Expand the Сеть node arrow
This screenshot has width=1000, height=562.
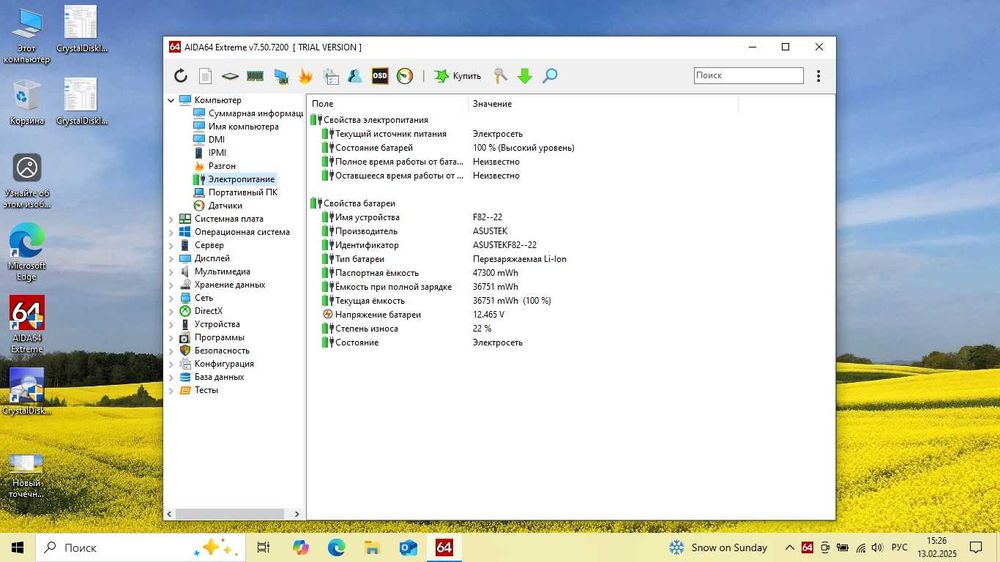[171, 298]
